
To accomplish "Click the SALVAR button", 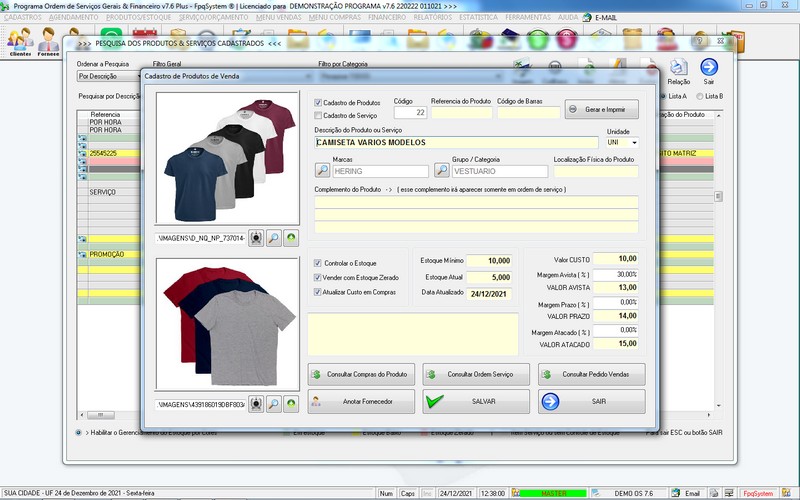I will 476,401.
